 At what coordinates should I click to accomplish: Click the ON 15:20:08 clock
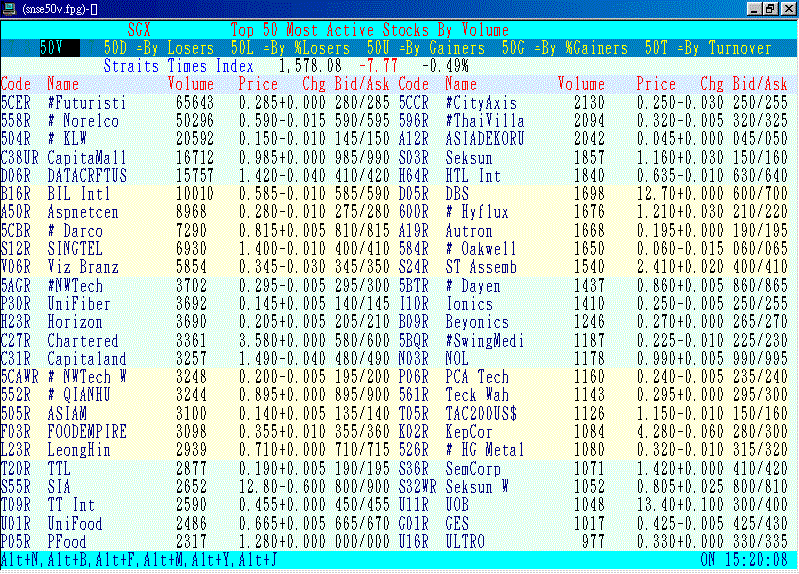(x=743, y=560)
